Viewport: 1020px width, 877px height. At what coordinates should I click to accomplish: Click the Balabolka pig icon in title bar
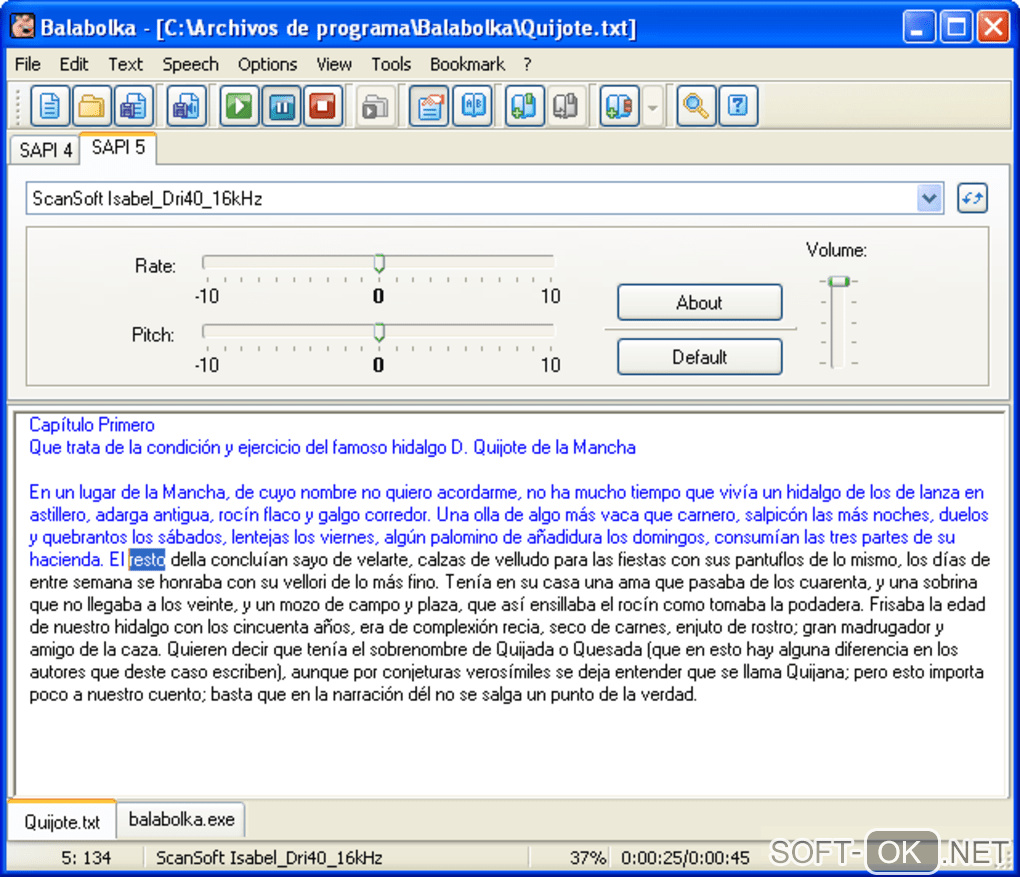click(22, 27)
